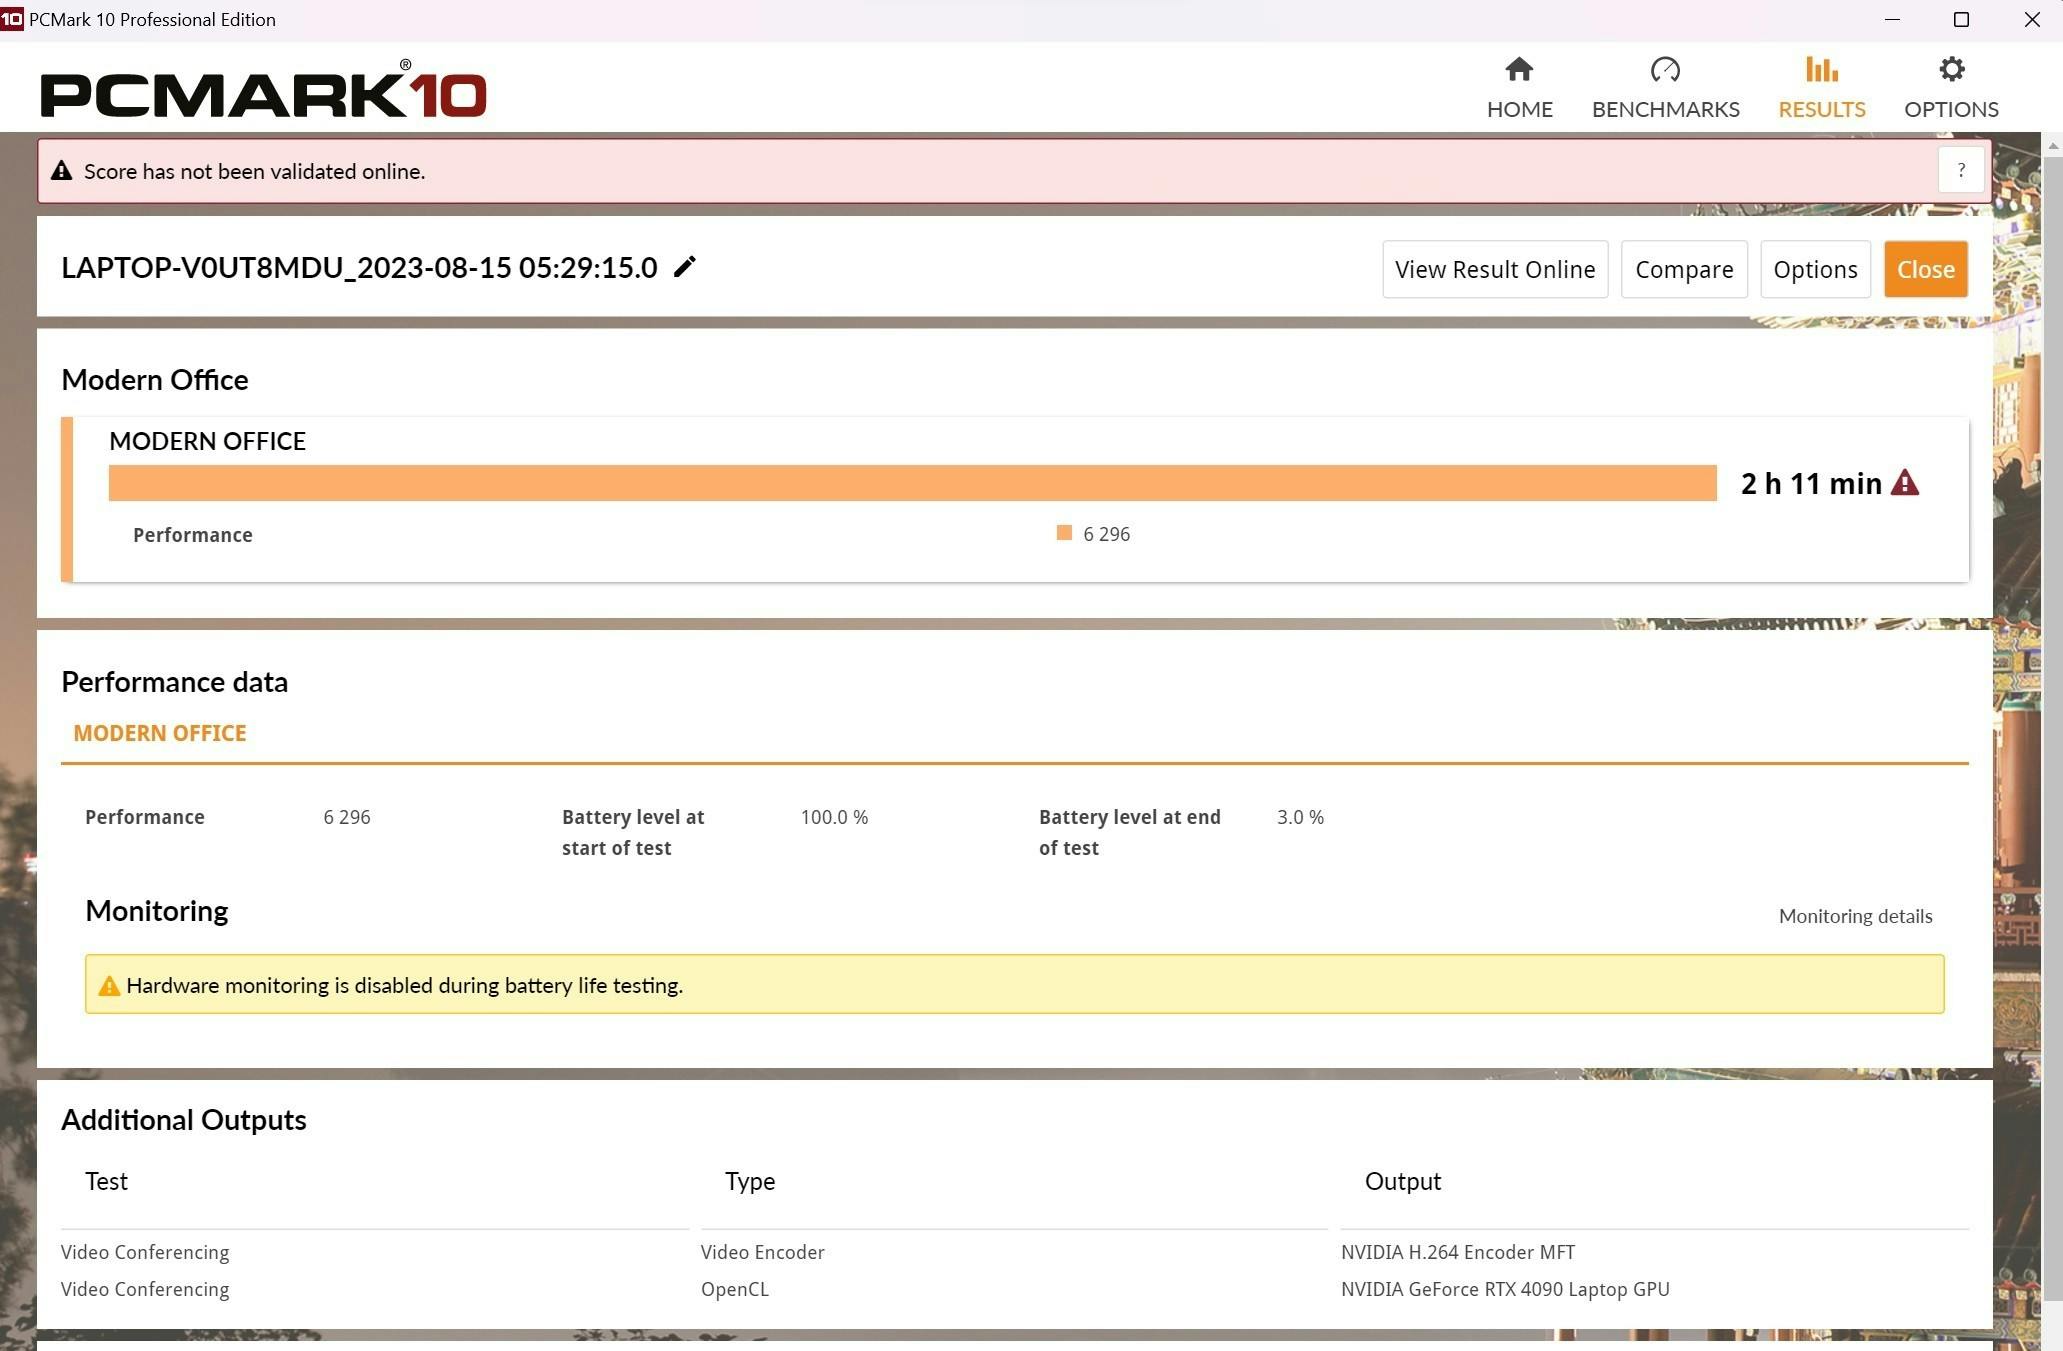Click the red warning icon beside 2 h 11 min
2063x1351 pixels.
coord(1904,483)
